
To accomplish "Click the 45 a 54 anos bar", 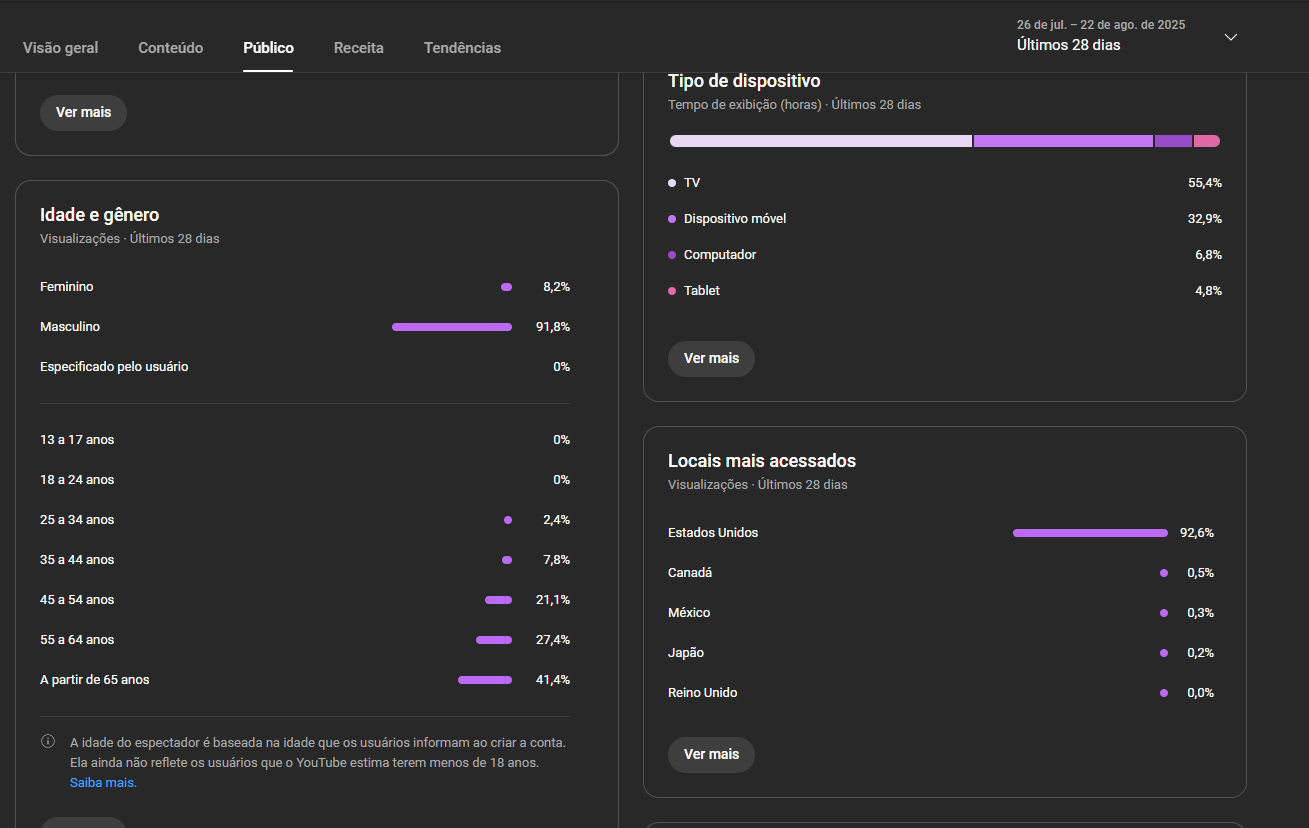I will pos(498,600).
